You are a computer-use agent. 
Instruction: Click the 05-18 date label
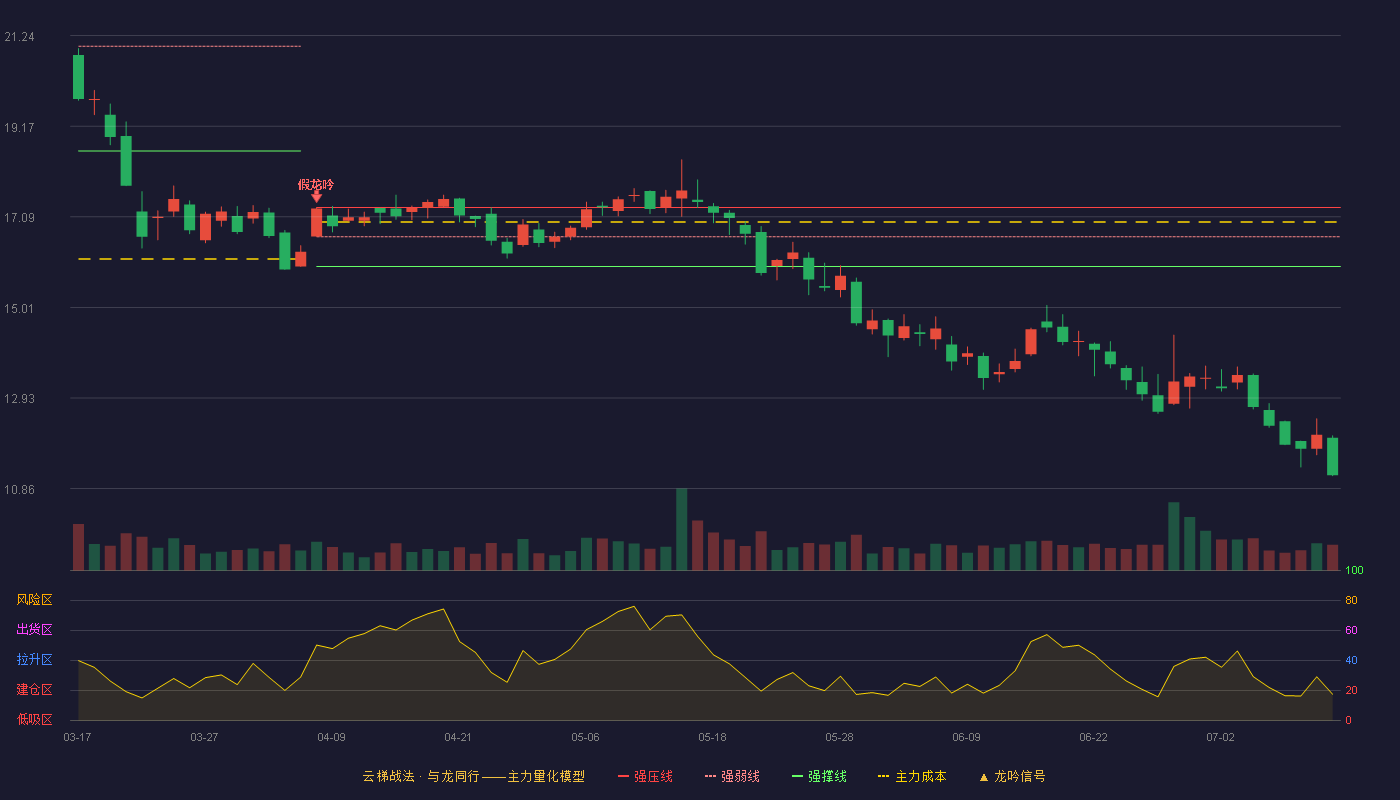pyautogui.click(x=712, y=737)
